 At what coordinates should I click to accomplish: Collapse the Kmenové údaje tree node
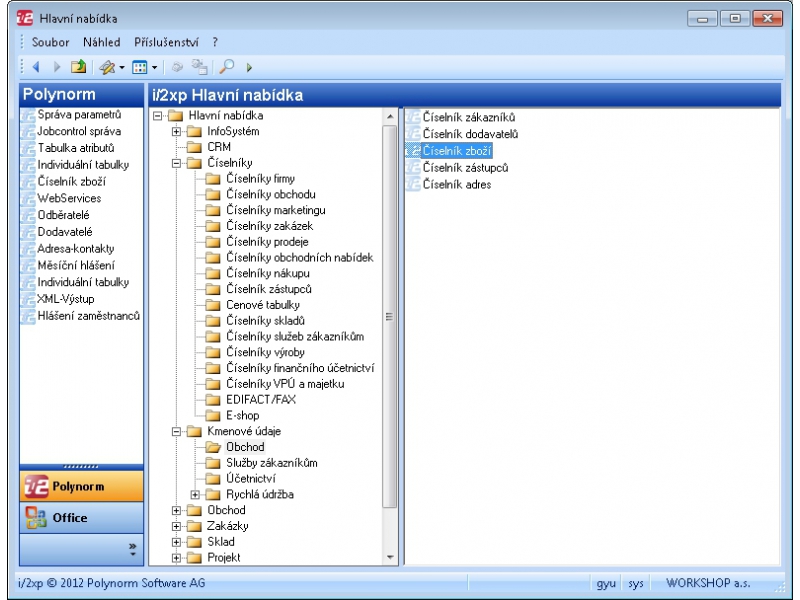[x=176, y=432]
